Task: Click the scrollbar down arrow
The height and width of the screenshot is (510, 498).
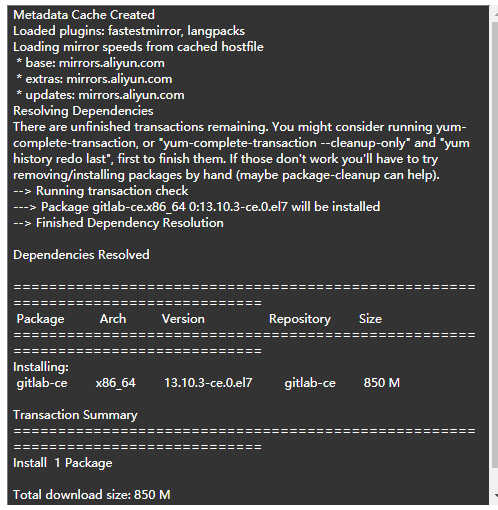Action: 496,495
